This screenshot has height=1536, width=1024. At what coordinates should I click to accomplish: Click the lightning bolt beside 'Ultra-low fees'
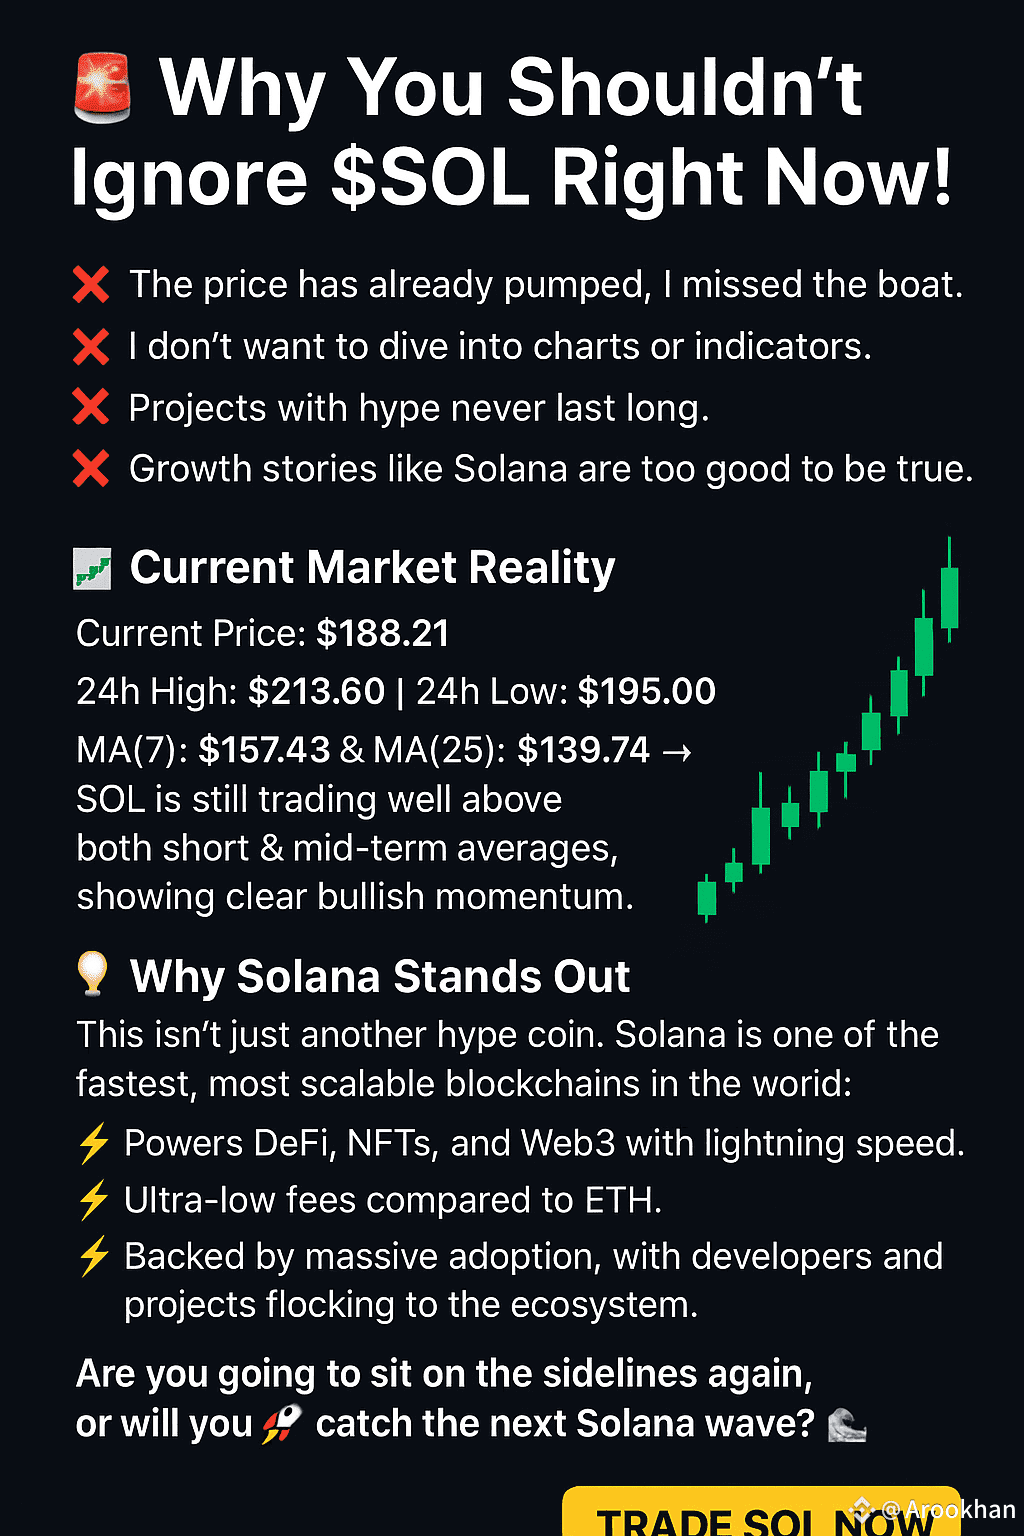(x=94, y=1200)
